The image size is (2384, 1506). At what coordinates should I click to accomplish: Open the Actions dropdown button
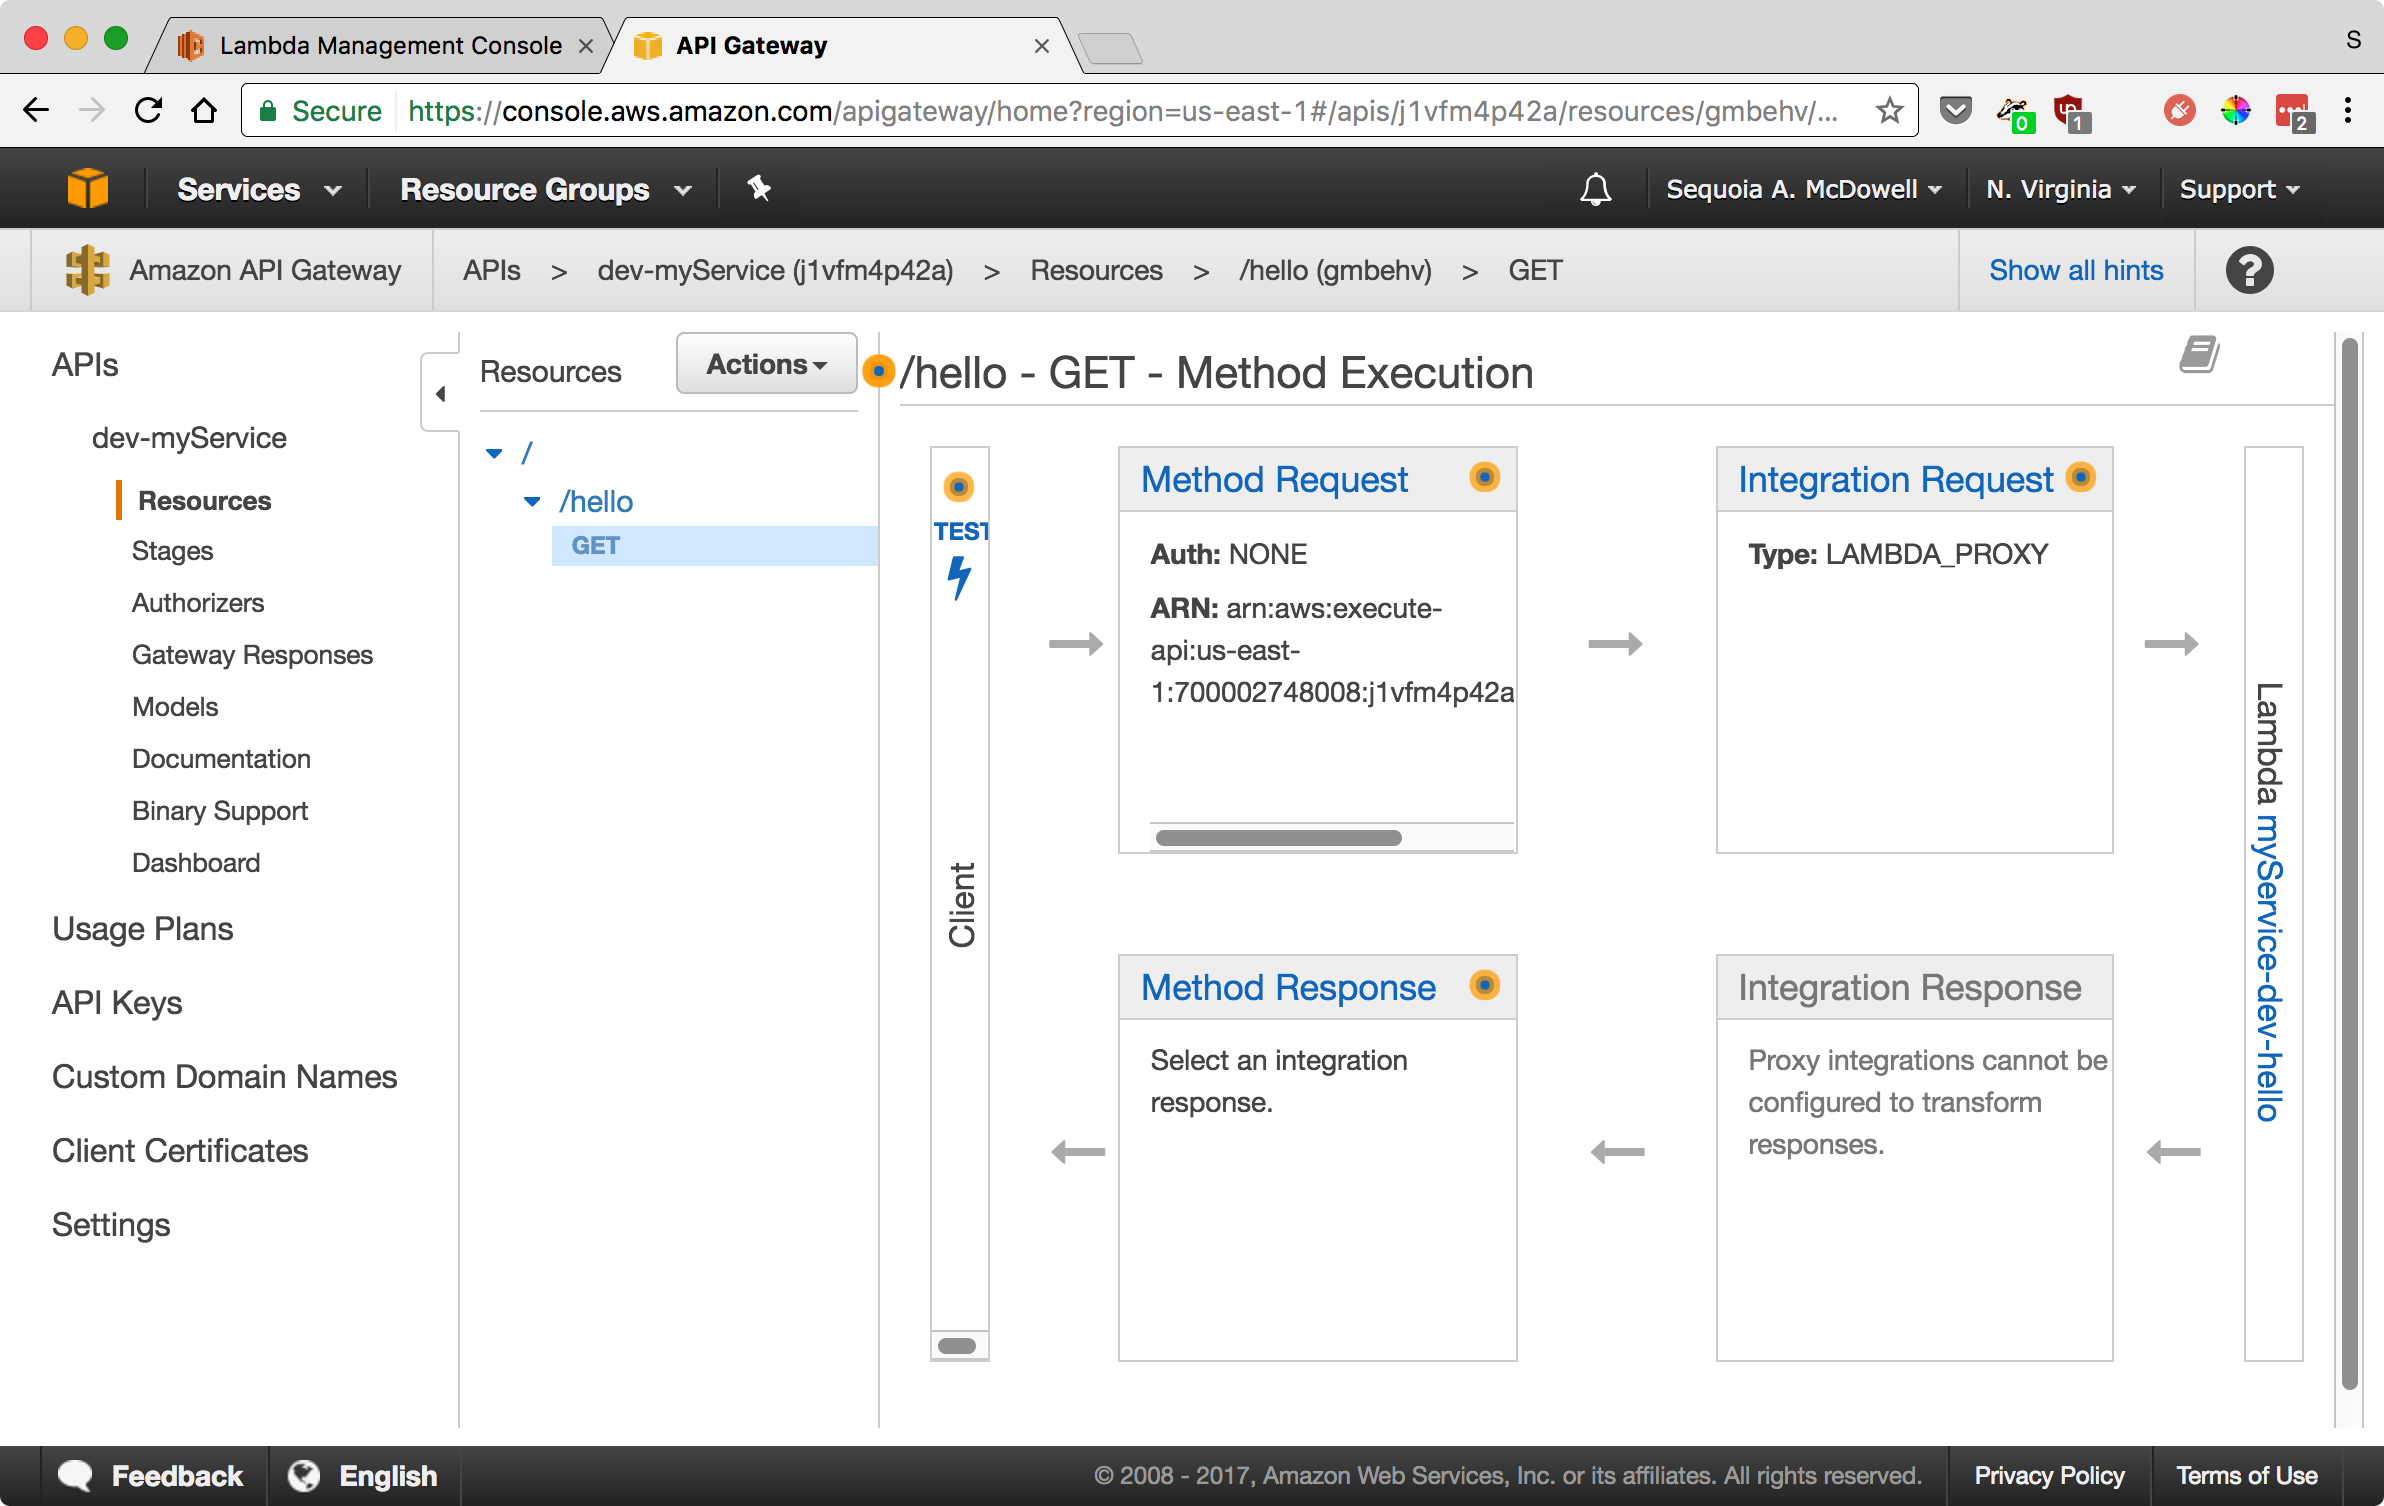[767, 364]
